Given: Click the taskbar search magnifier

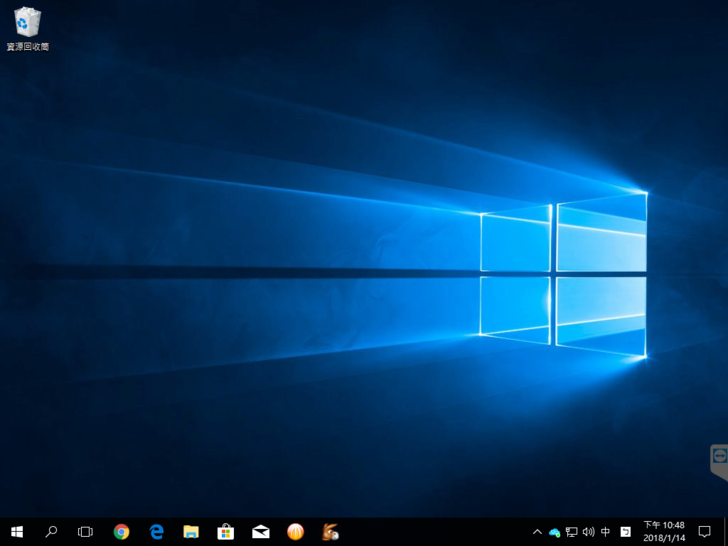Looking at the screenshot, I should 51,532.
